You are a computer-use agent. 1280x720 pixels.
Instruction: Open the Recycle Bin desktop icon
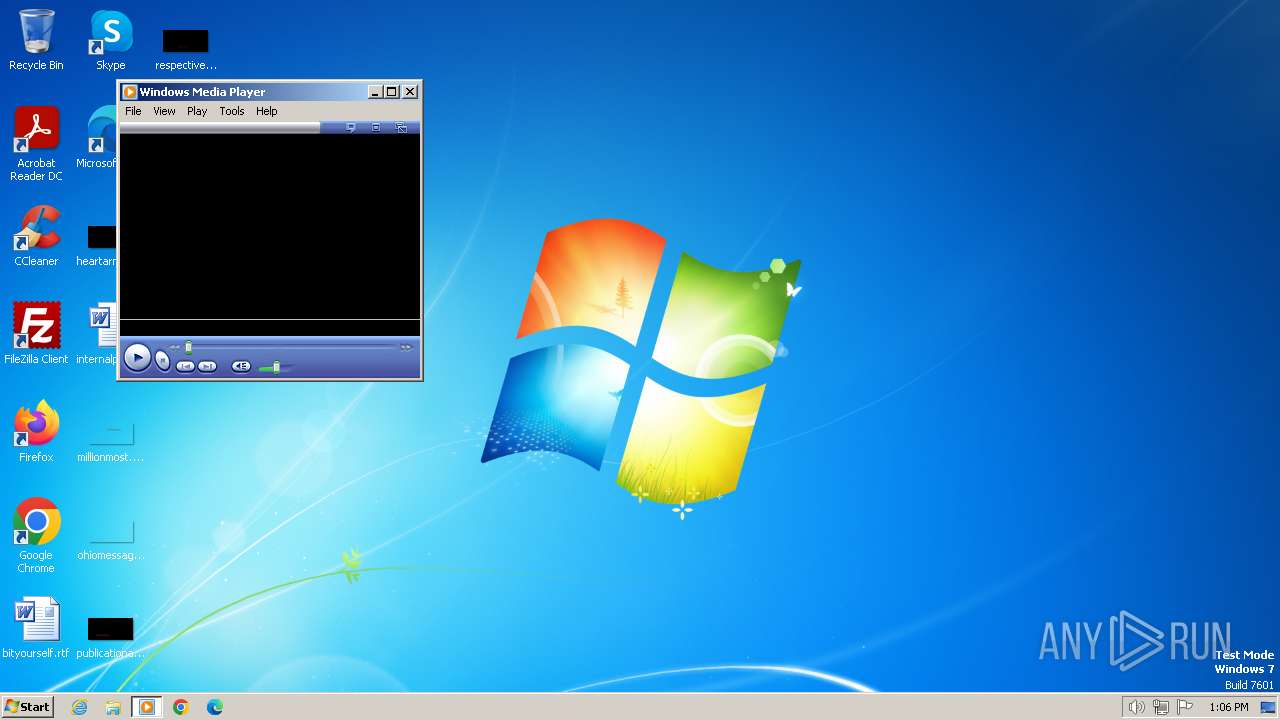(36, 40)
